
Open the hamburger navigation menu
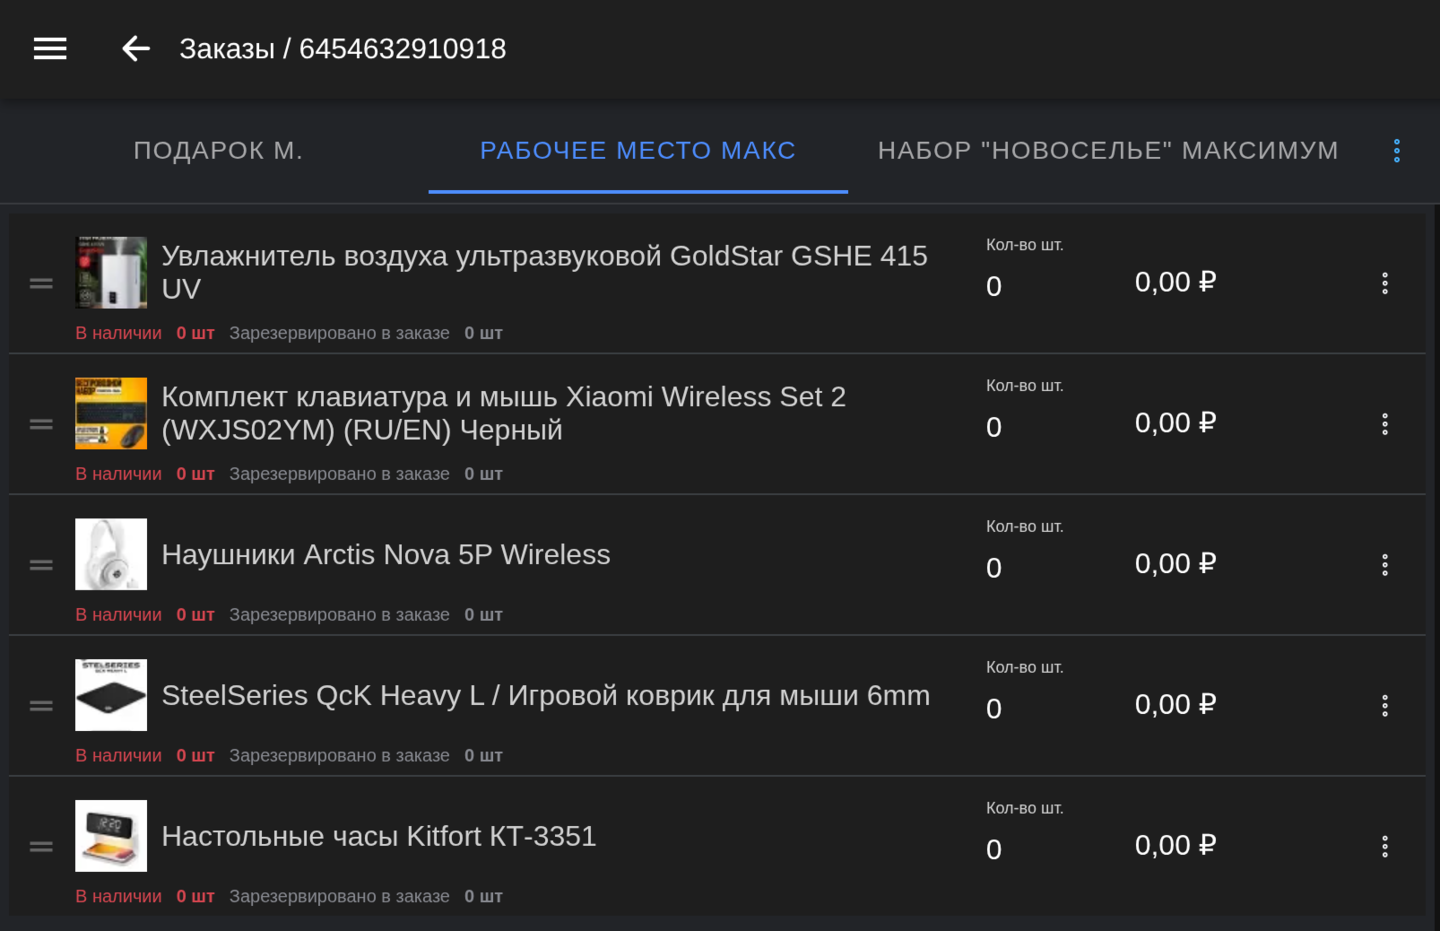(x=50, y=49)
